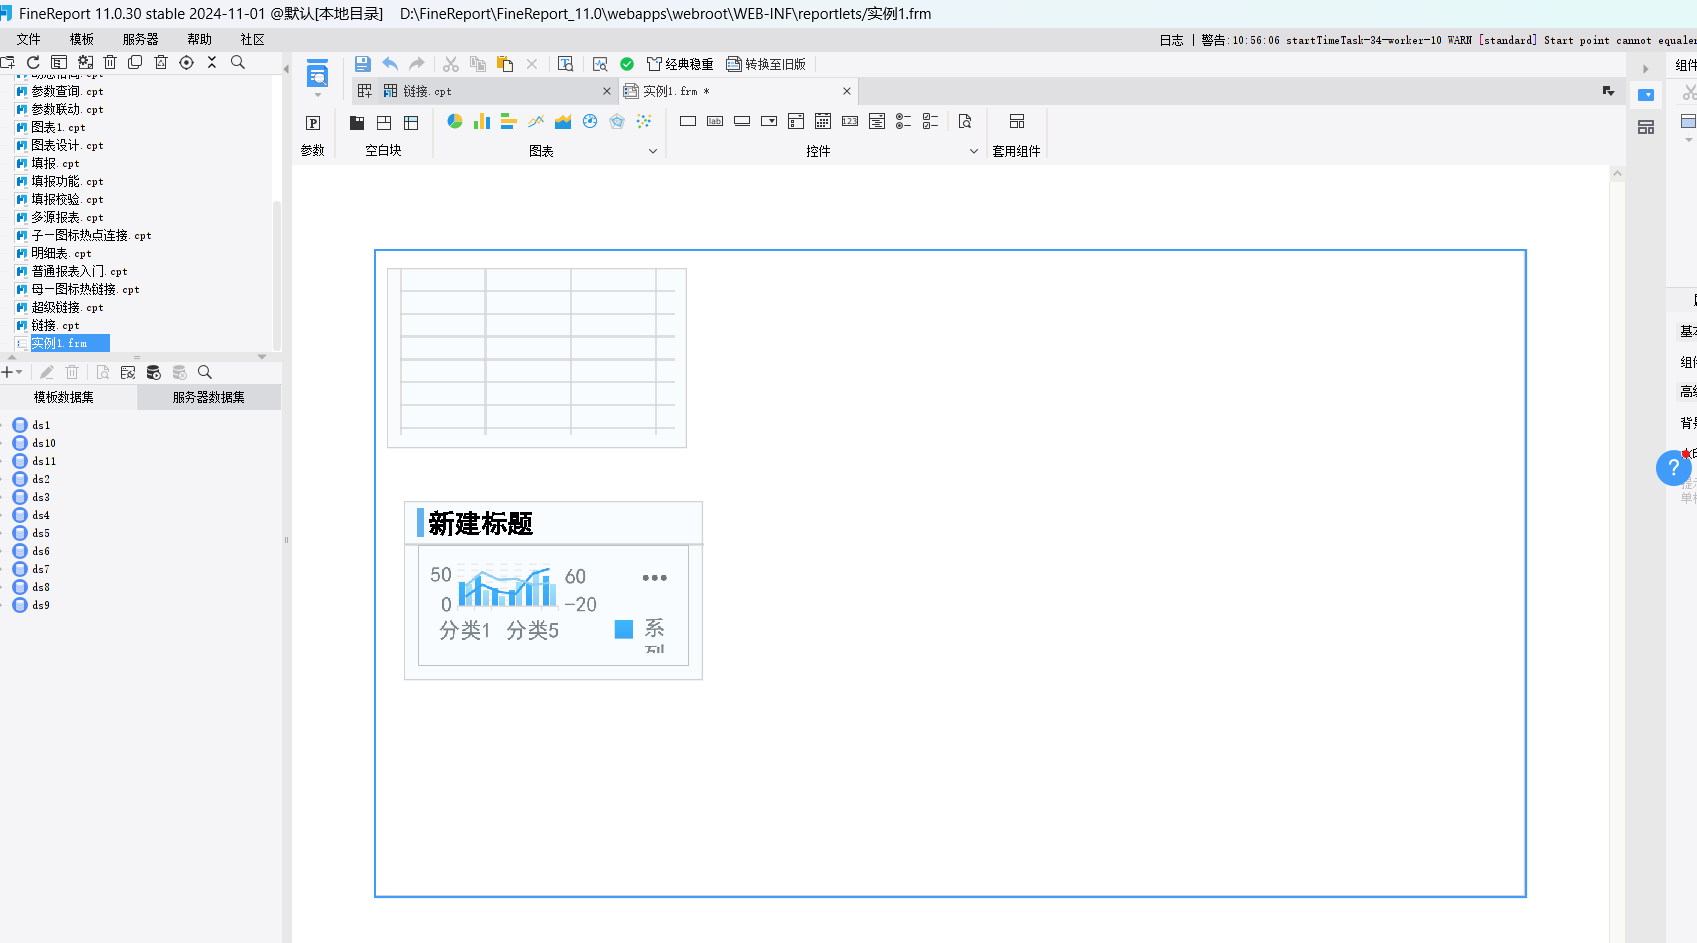This screenshot has height=943, width=1697.
Task: Select the report table block on canvas
Action: tap(537, 358)
